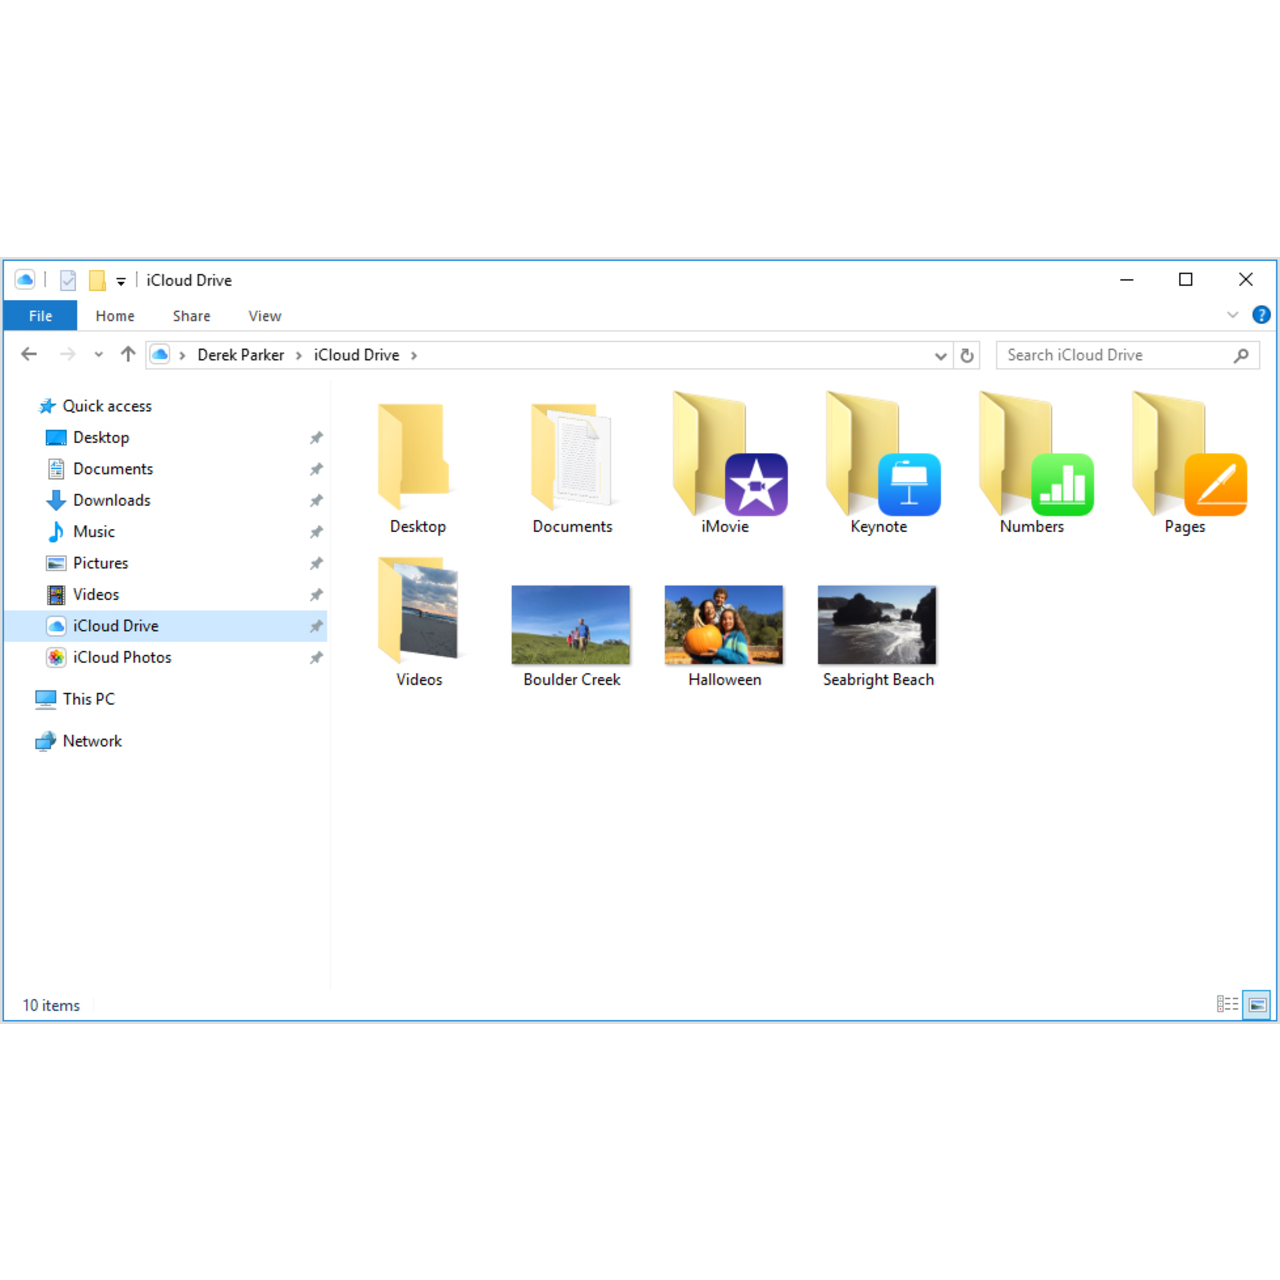
Task: Click the Refresh button in the address bar
Action: (967, 355)
